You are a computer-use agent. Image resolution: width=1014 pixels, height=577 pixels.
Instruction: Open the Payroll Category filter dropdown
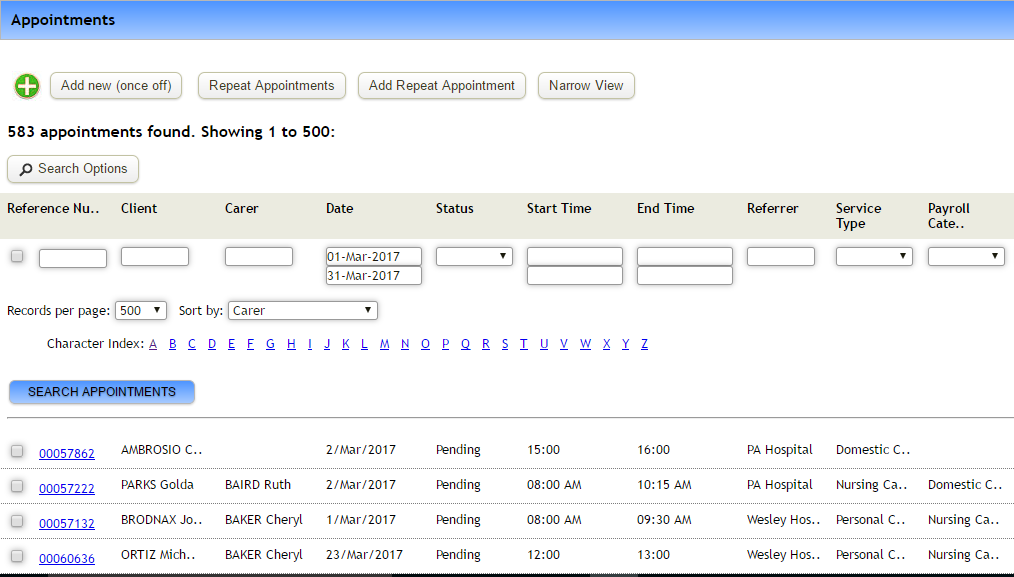(966, 255)
